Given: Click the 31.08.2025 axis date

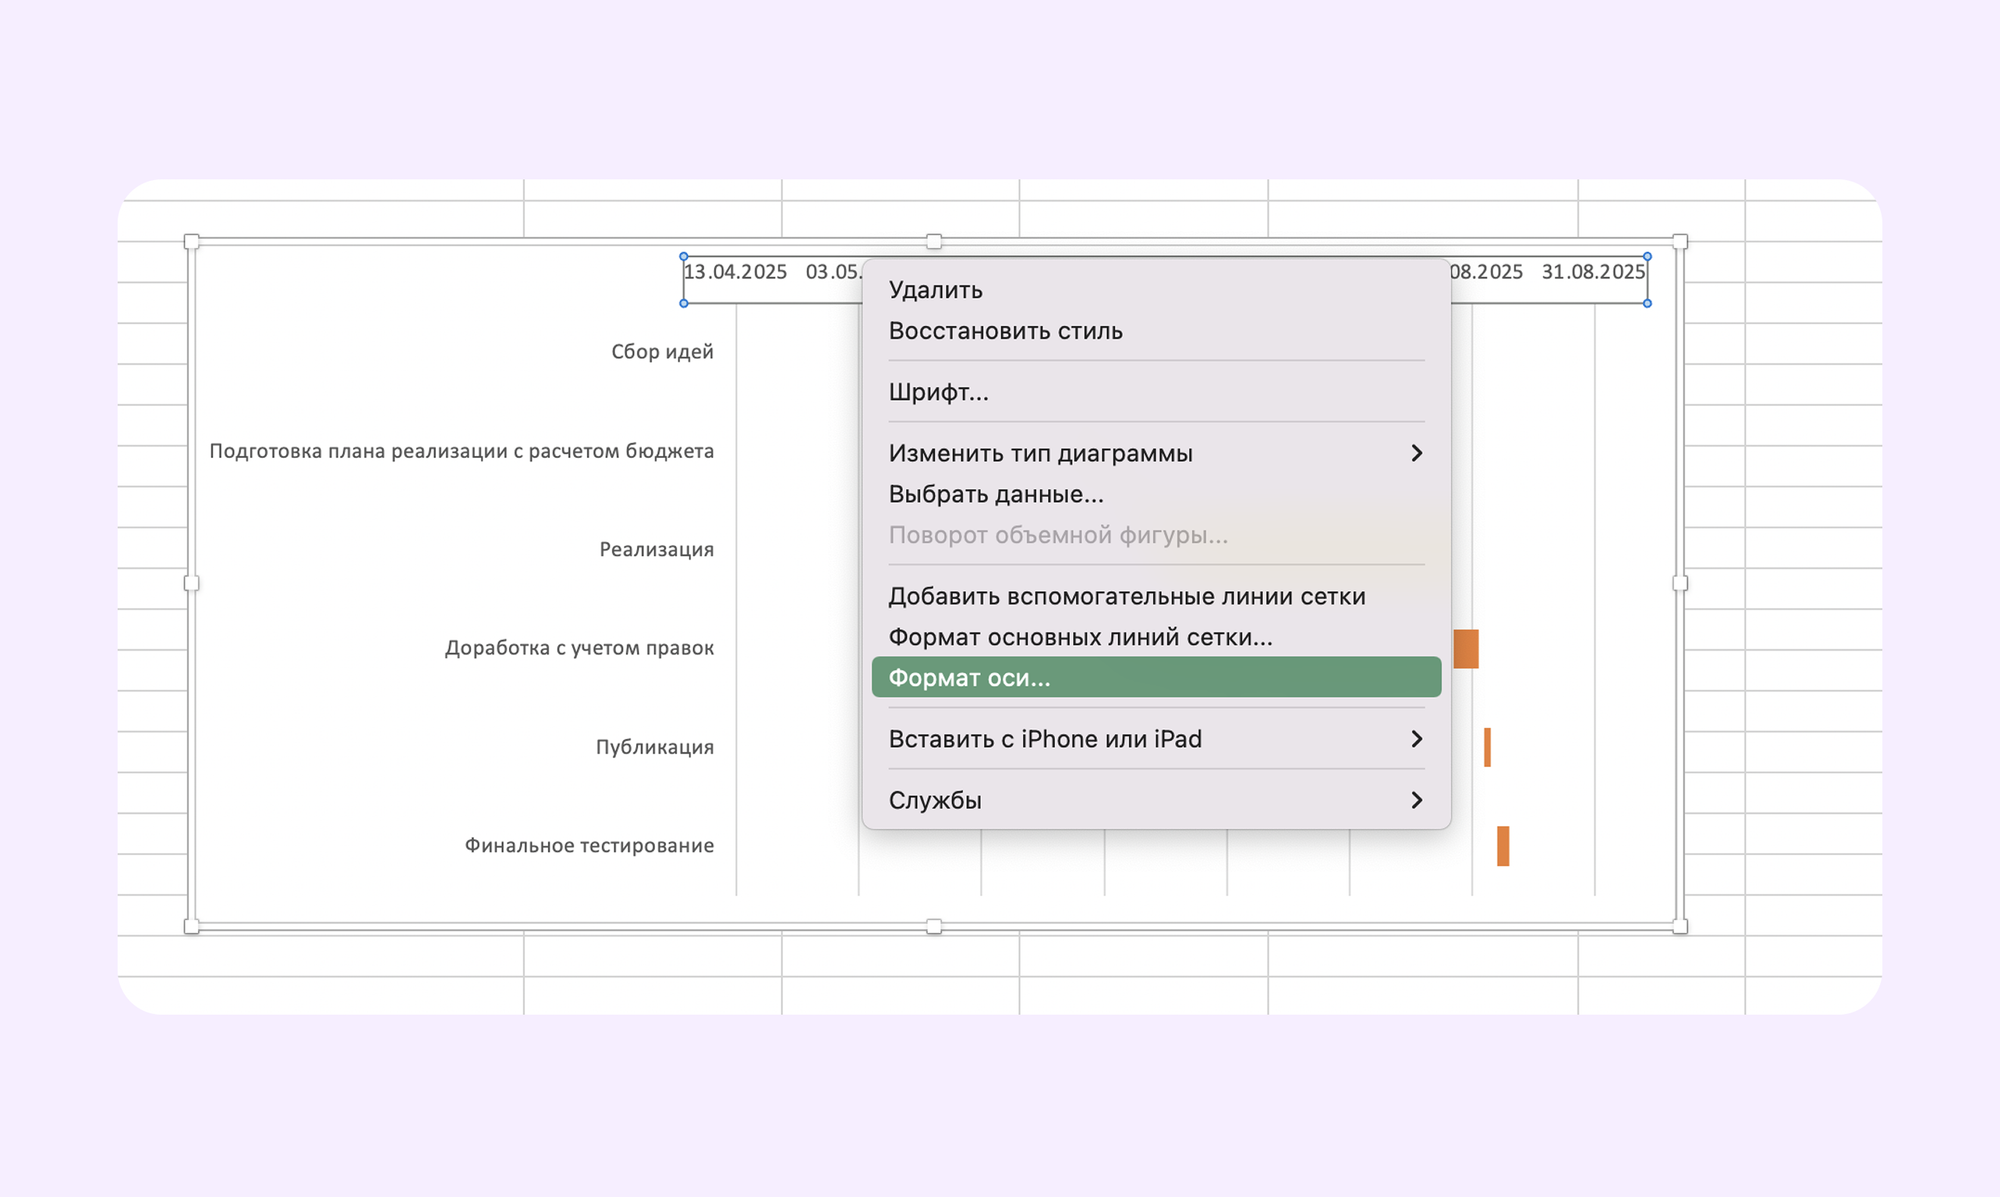Looking at the screenshot, I should [1593, 272].
